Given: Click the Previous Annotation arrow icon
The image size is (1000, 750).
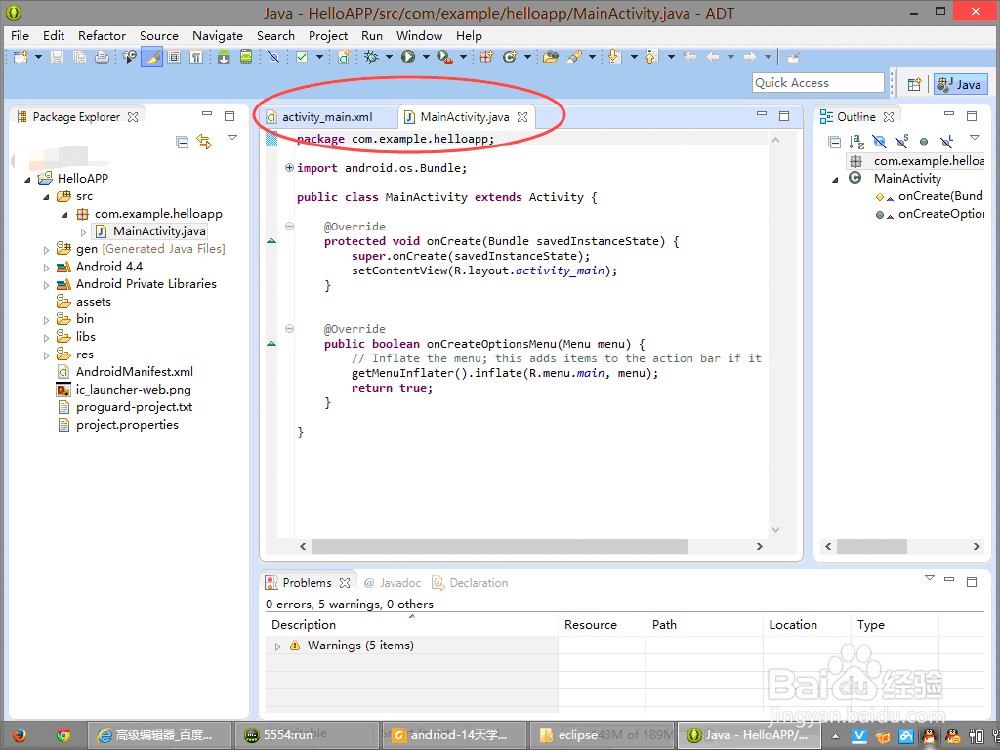Looking at the screenshot, I should (x=651, y=57).
